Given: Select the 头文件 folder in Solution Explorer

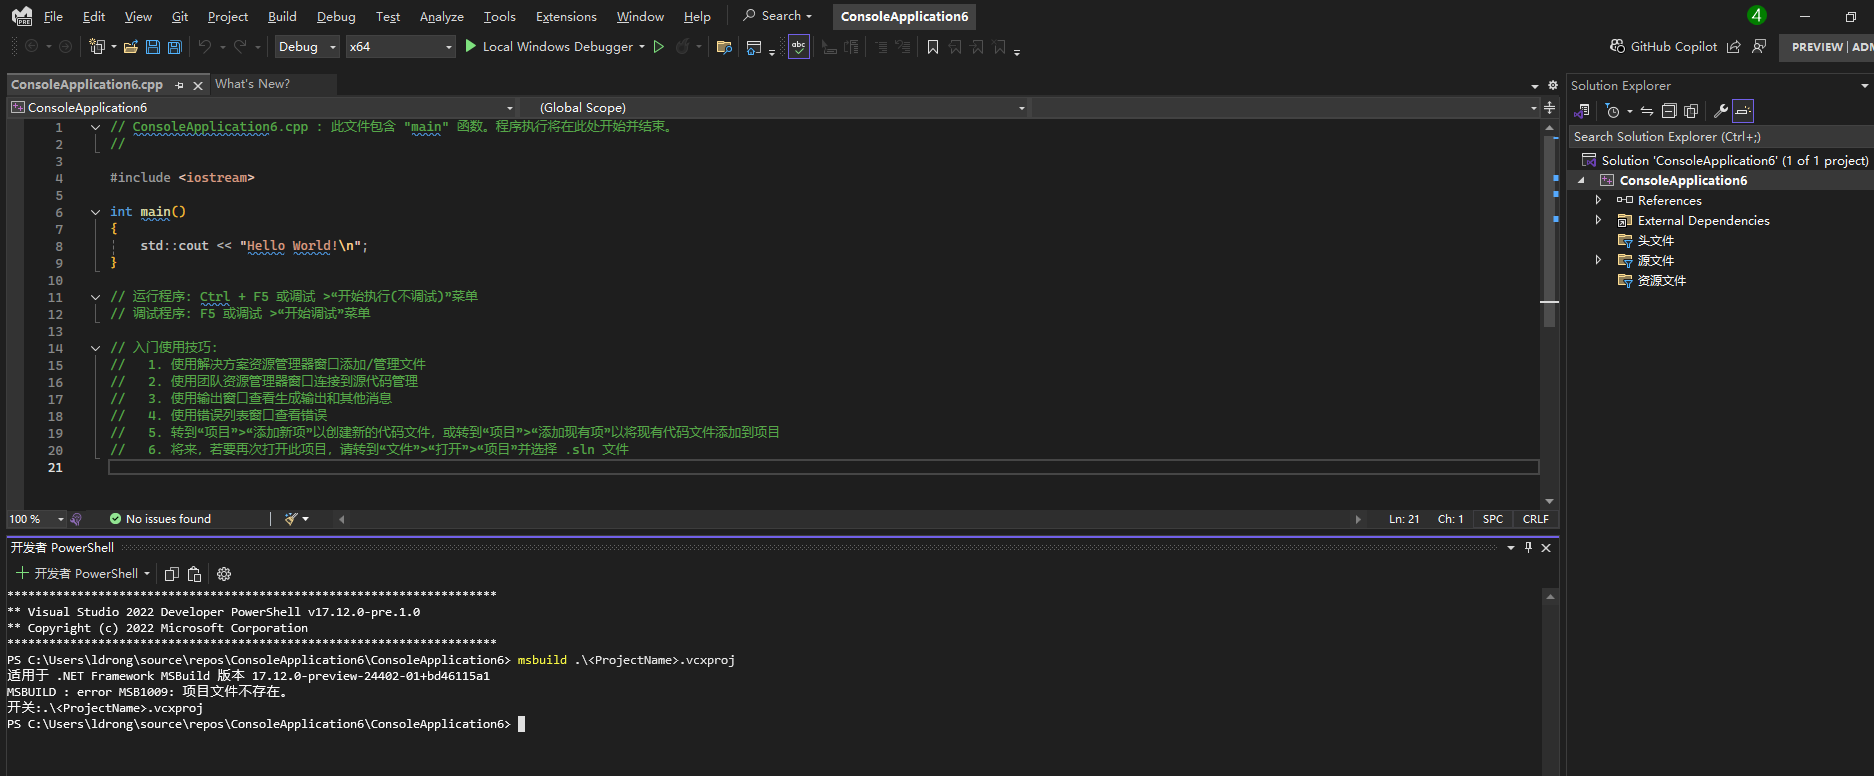Looking at the screenshot, I should (x=1655, y=240).
